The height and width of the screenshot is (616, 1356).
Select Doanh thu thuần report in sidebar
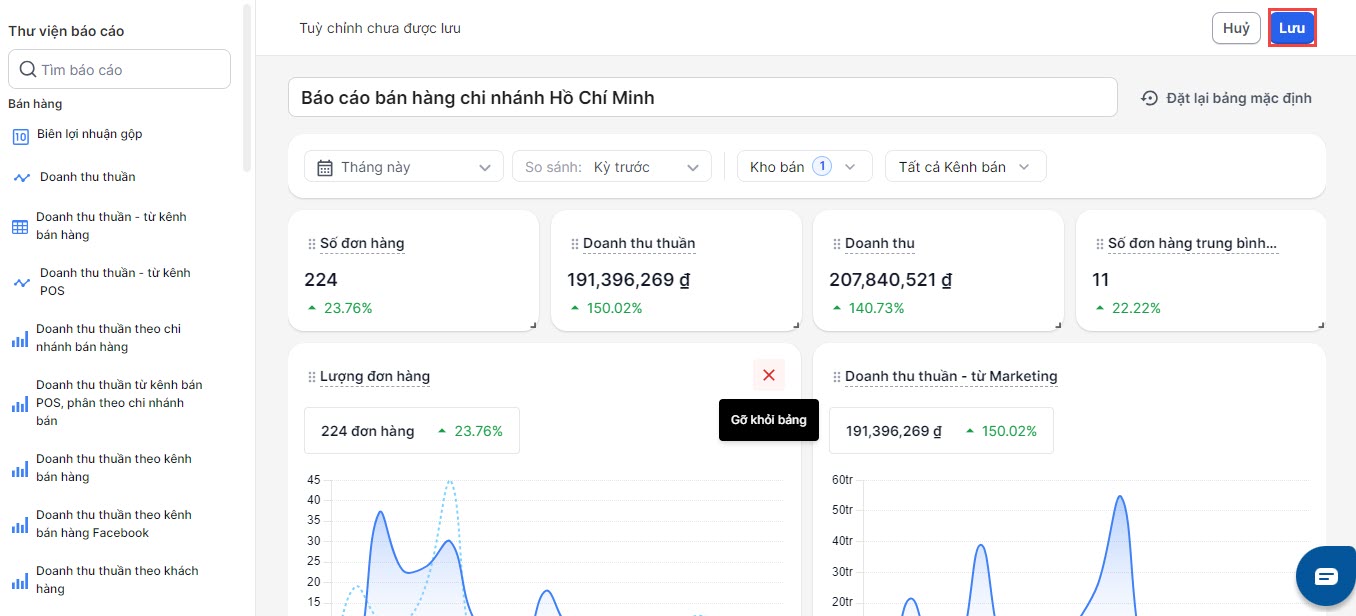[87, 177]
